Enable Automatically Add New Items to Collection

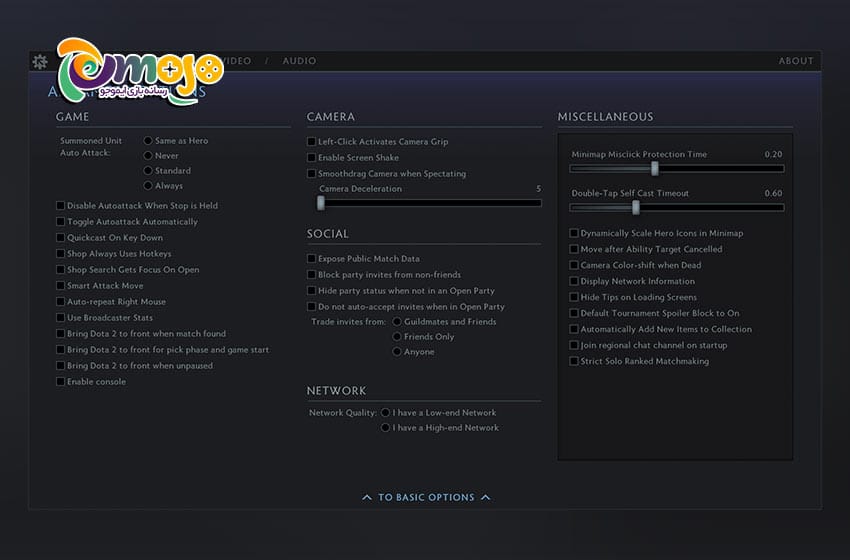click(574, 329)
